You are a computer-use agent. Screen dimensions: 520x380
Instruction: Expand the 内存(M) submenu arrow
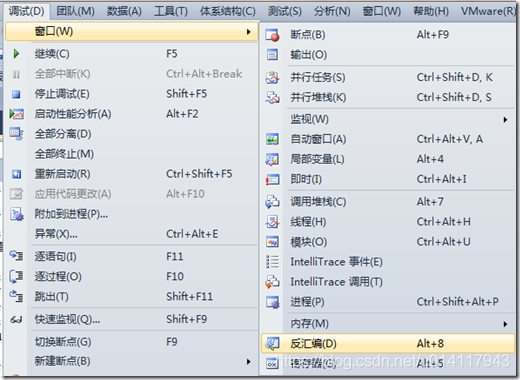pyautogui.click(x=505, y=324)
